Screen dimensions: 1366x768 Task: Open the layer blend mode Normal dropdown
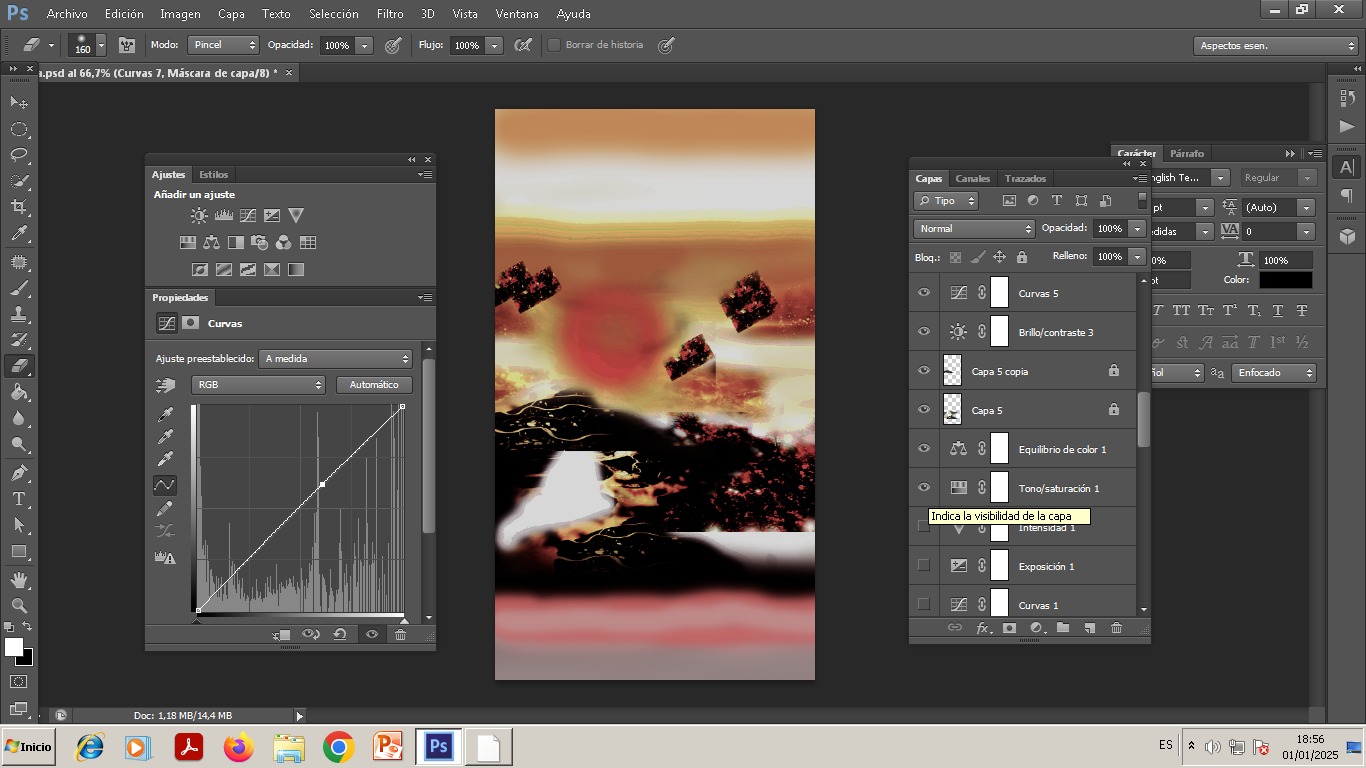coord(974,229)
